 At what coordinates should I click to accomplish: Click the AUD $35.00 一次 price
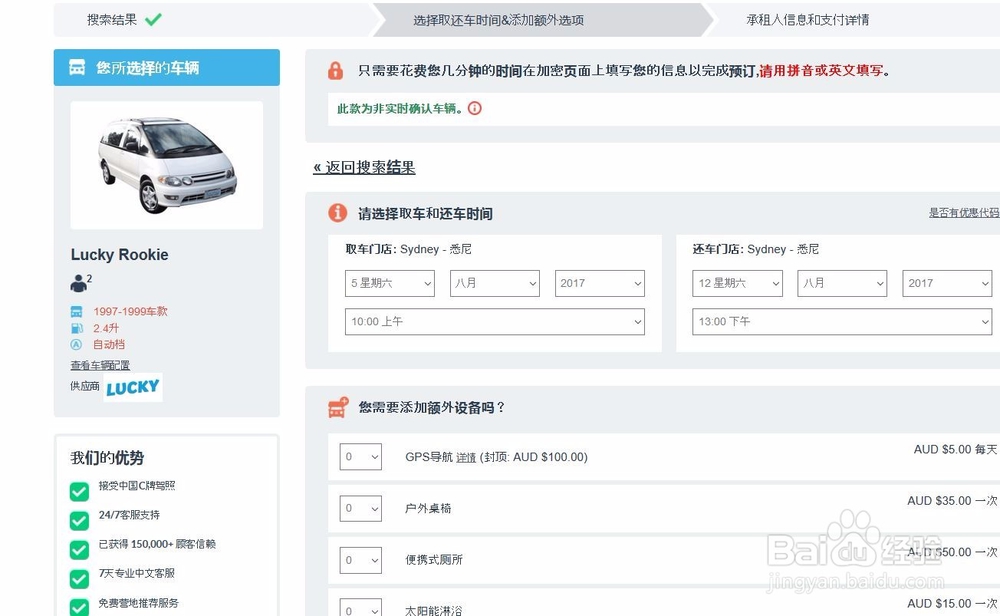[x=952, y=501]
